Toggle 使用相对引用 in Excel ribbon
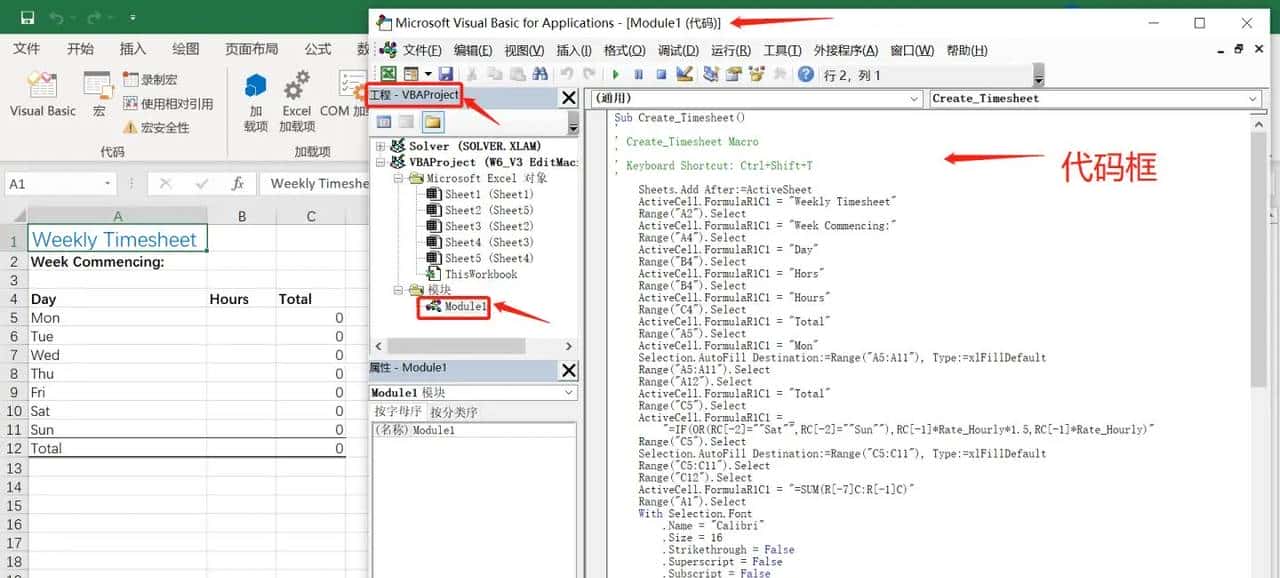 point(167,103)
